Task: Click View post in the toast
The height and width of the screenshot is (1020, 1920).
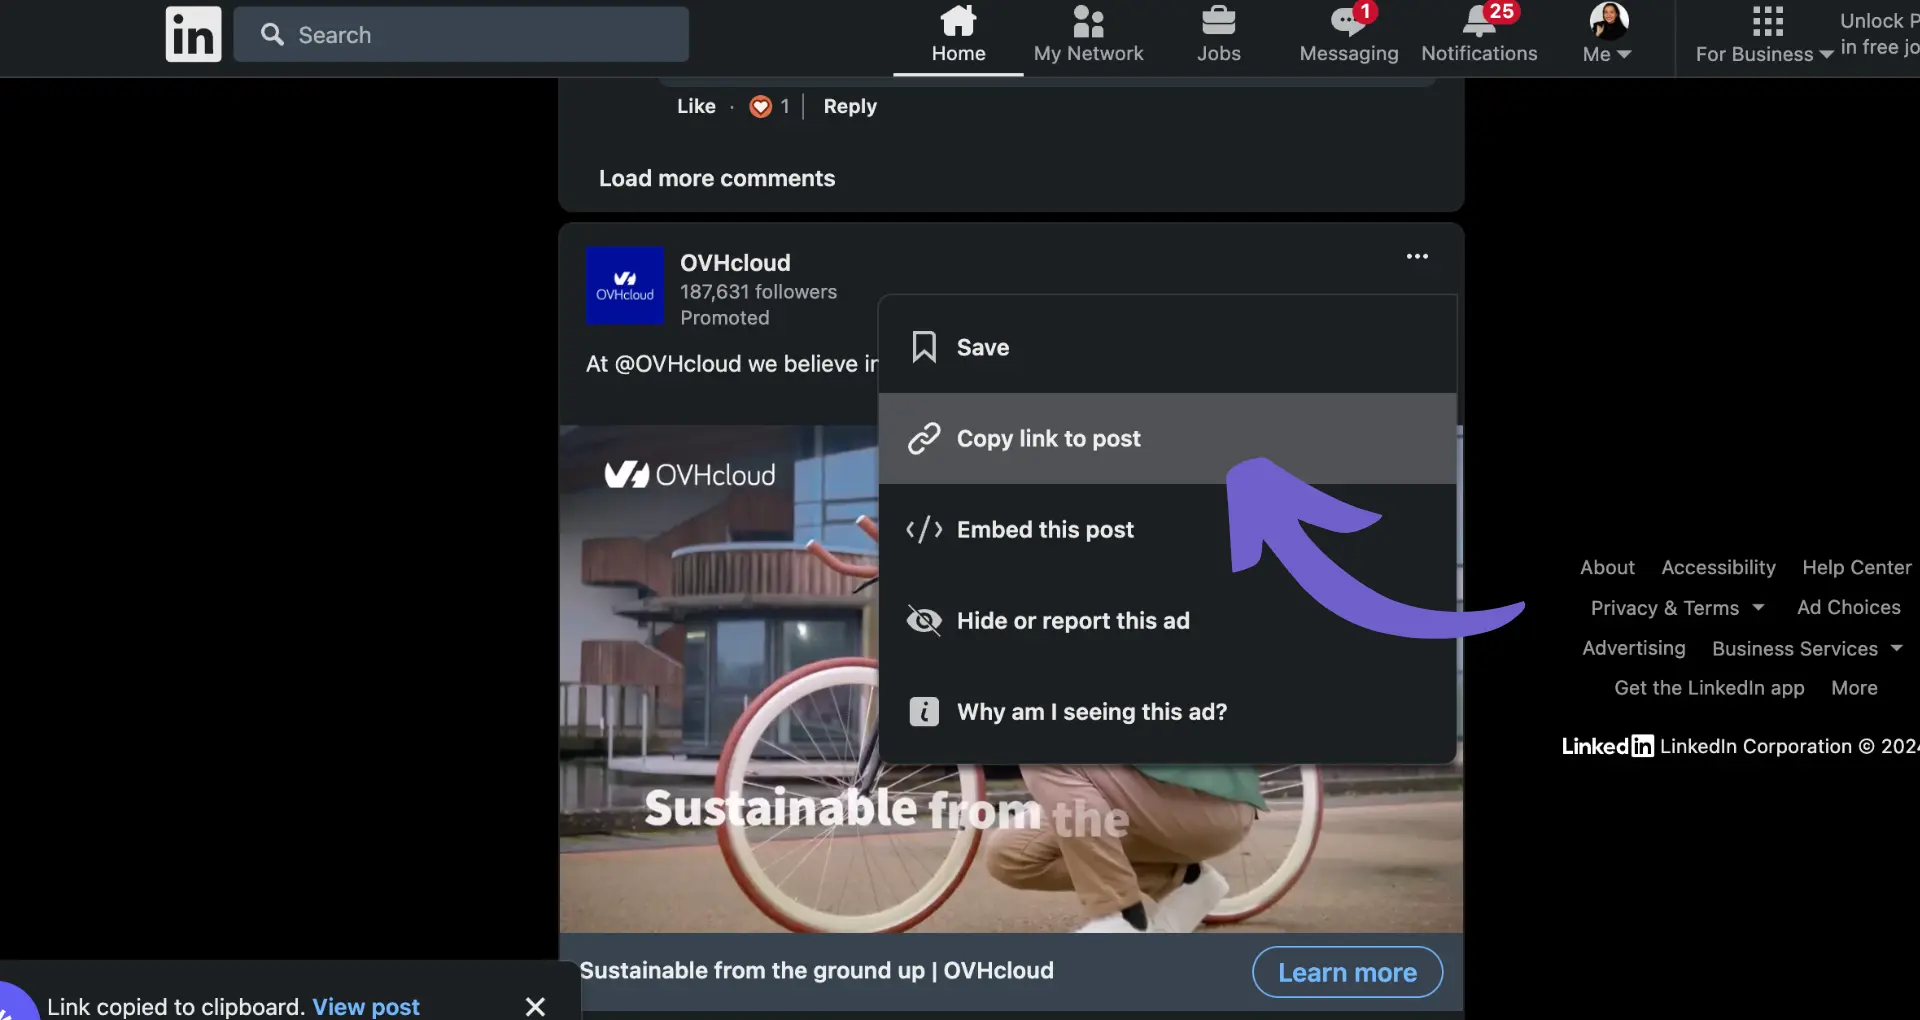Action: click(x=366, y=1006)
